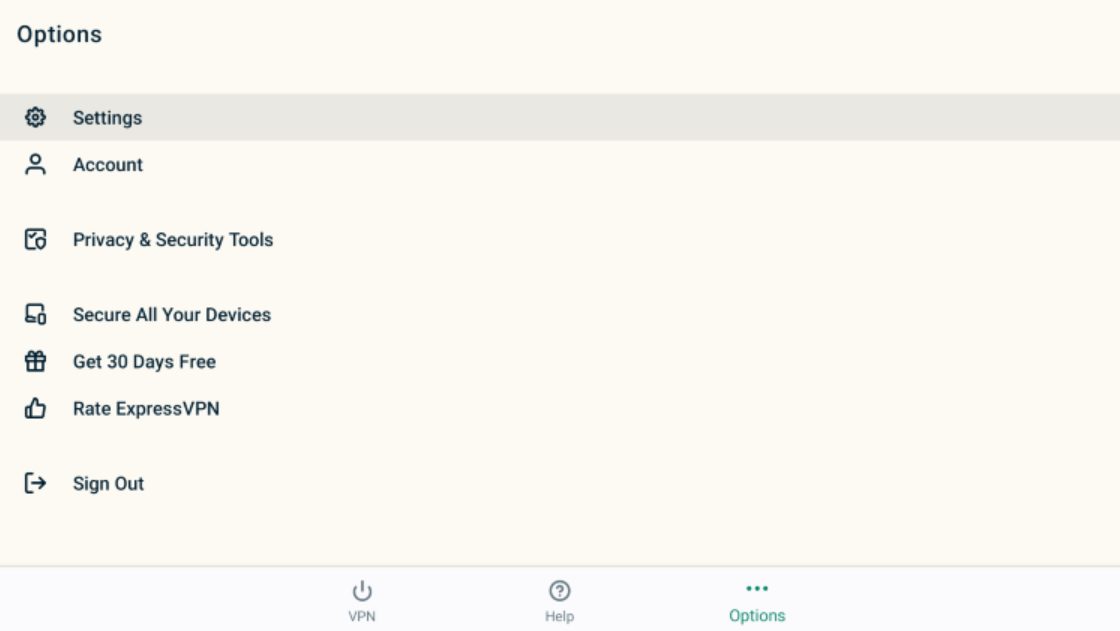1120x631 pixels.
Task: Sign out using the Sign Out text
Action: (109, 484)
